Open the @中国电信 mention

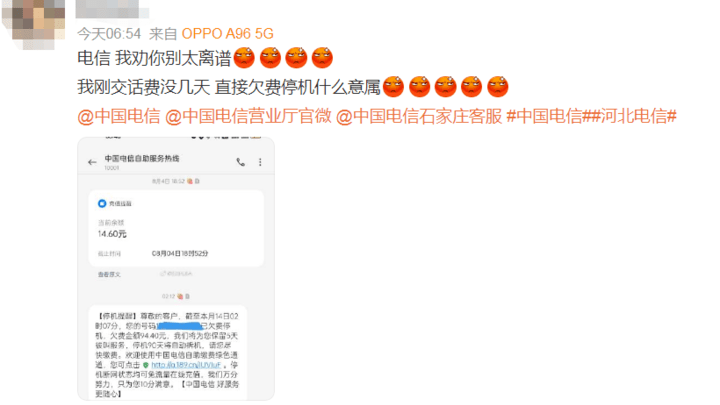coord(118,116)
